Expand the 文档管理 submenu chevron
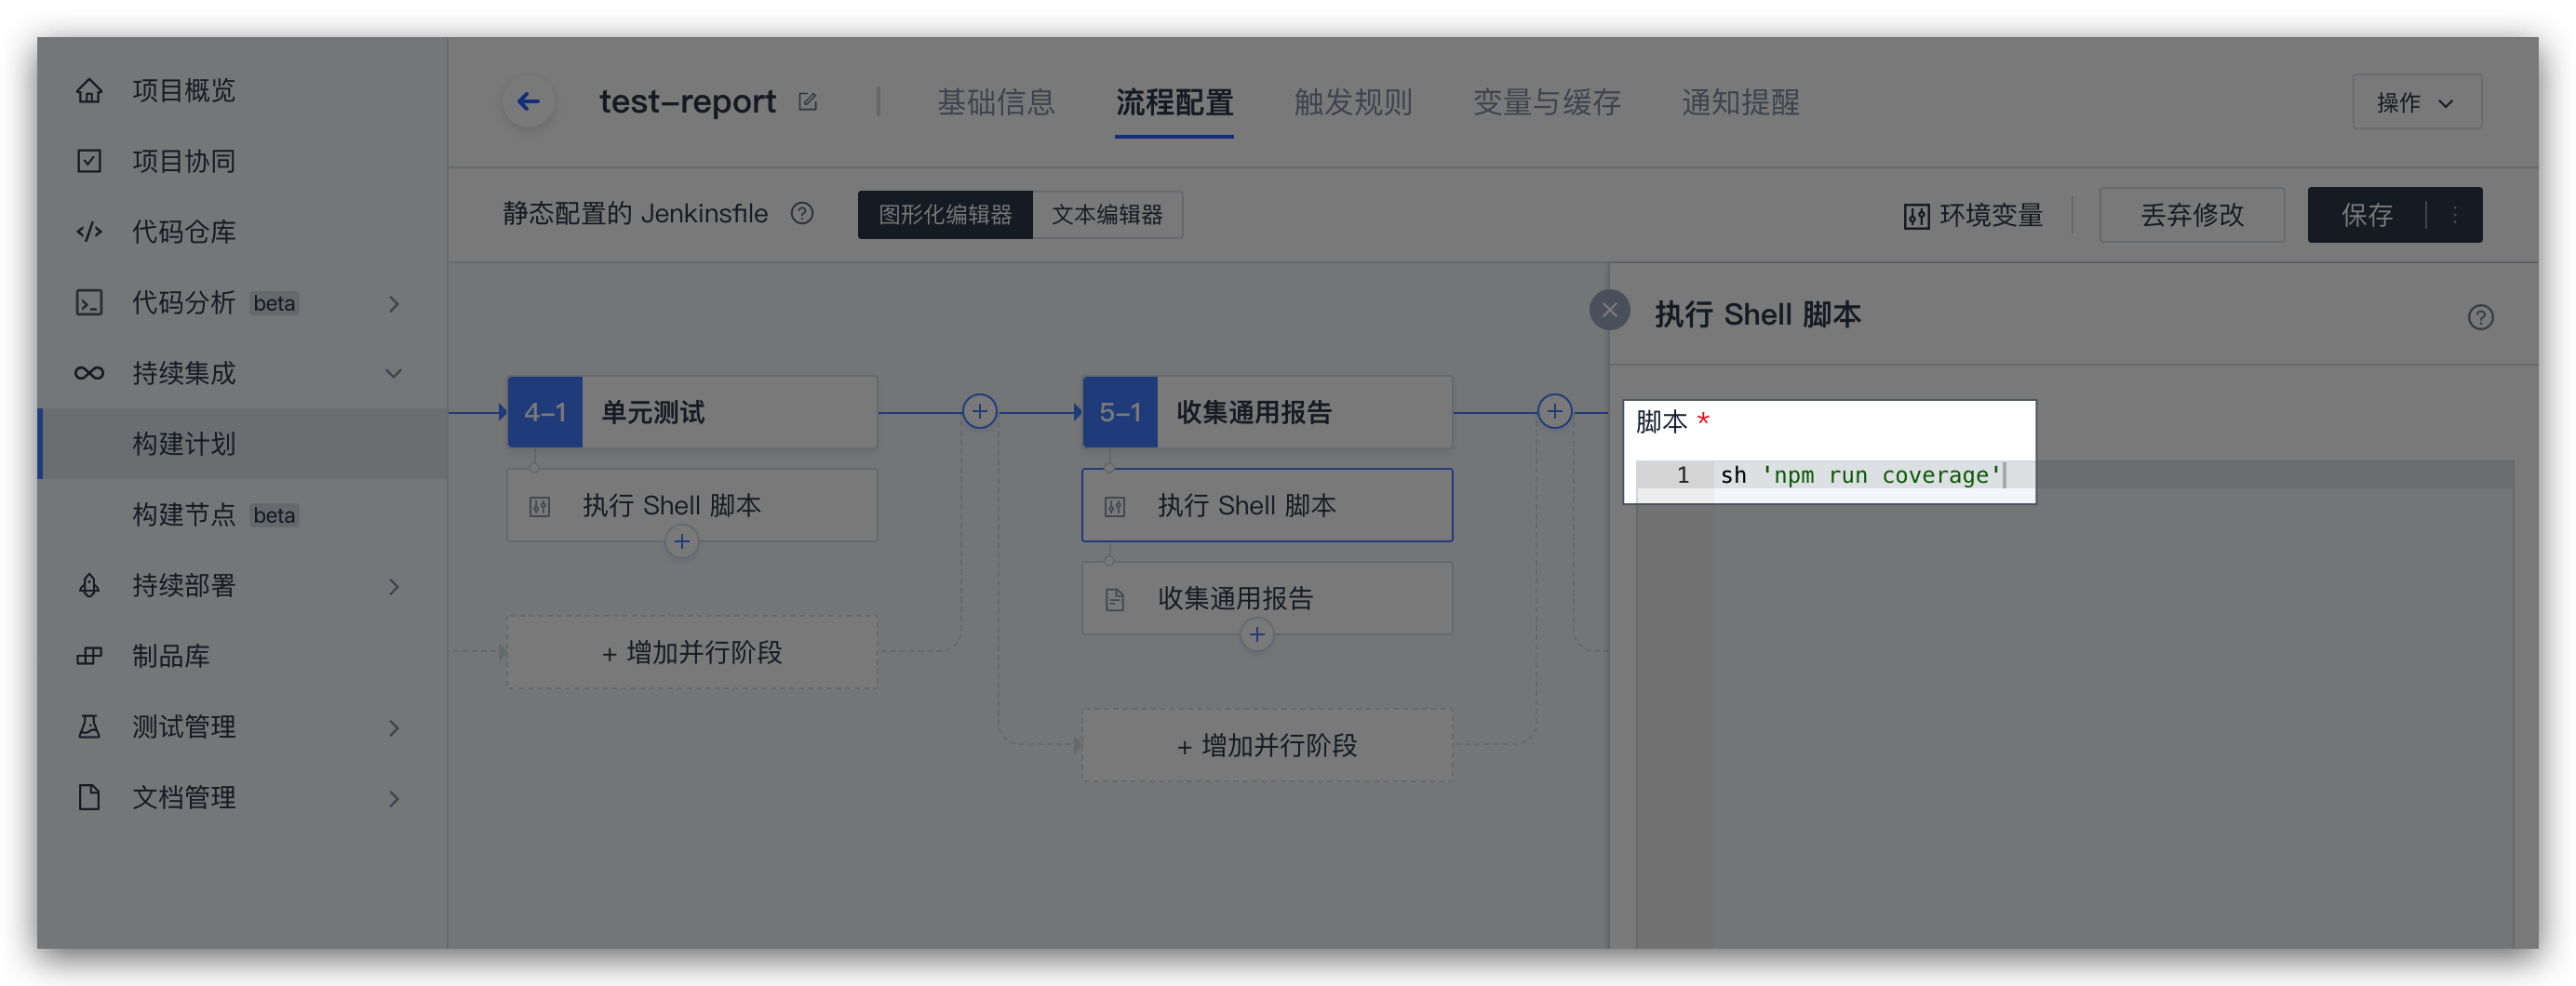The width and height of the screenshot is (2576, 986). [394, 798]
